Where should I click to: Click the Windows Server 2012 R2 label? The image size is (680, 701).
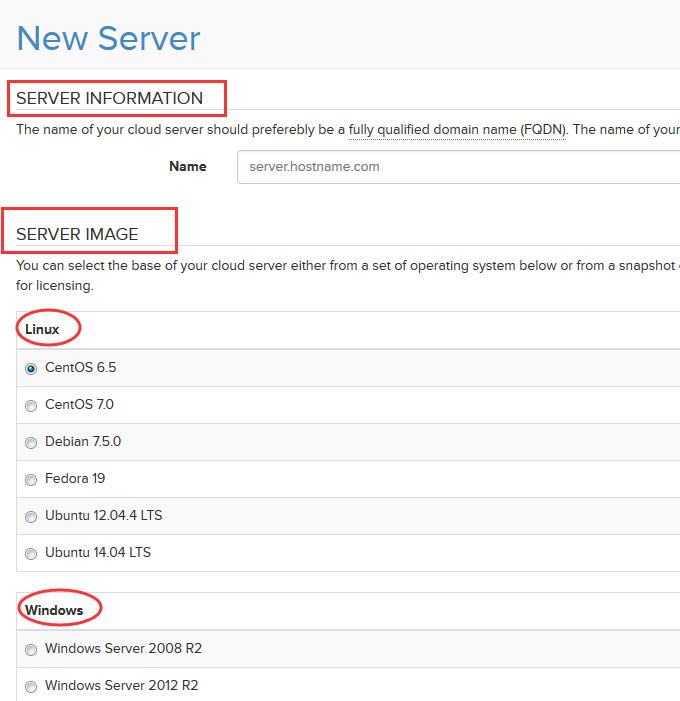(x=122, y=685)
